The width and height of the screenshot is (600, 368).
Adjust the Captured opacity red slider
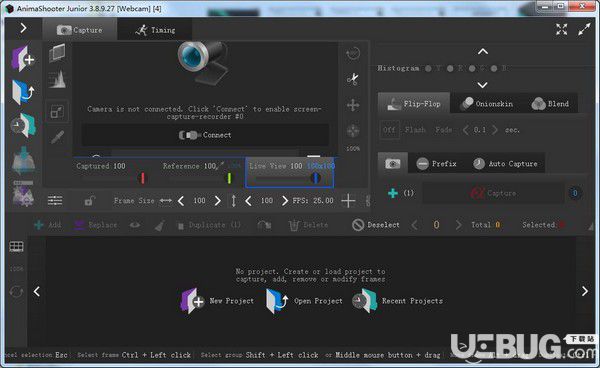(143, 178)
